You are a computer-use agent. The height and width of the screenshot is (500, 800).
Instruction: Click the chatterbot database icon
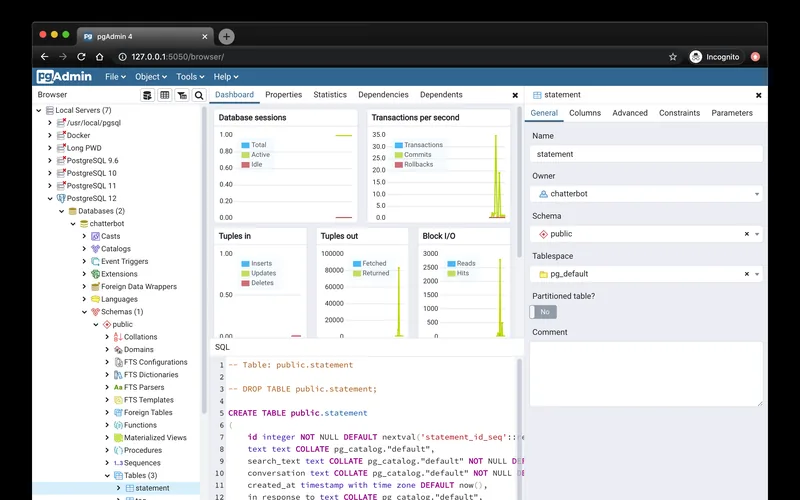(84, 223)
